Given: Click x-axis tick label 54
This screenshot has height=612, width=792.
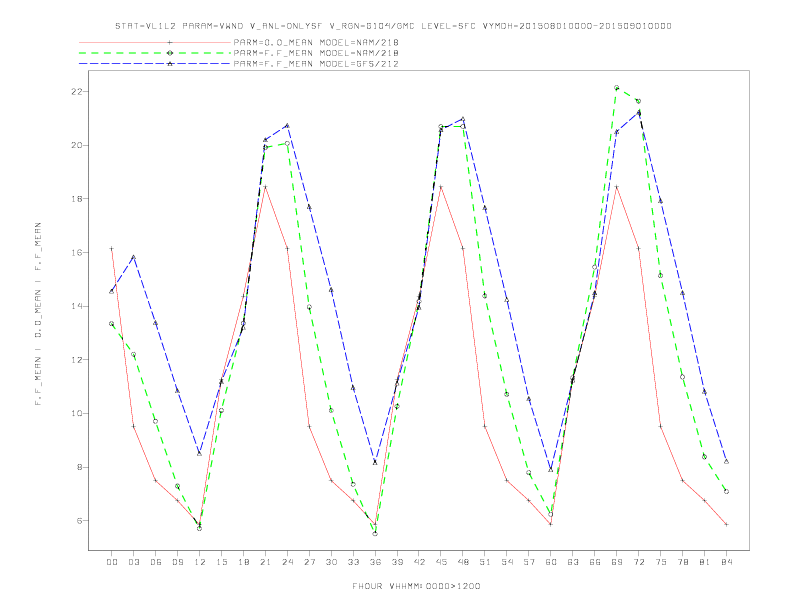Looking at the screenshot, I should (x=507, y=562).
